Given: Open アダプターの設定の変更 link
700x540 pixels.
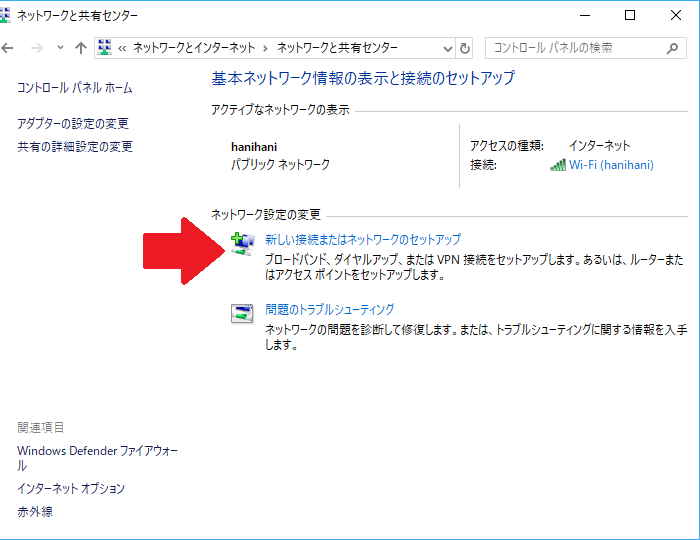Looking at the screenshot, I should 73,124.
